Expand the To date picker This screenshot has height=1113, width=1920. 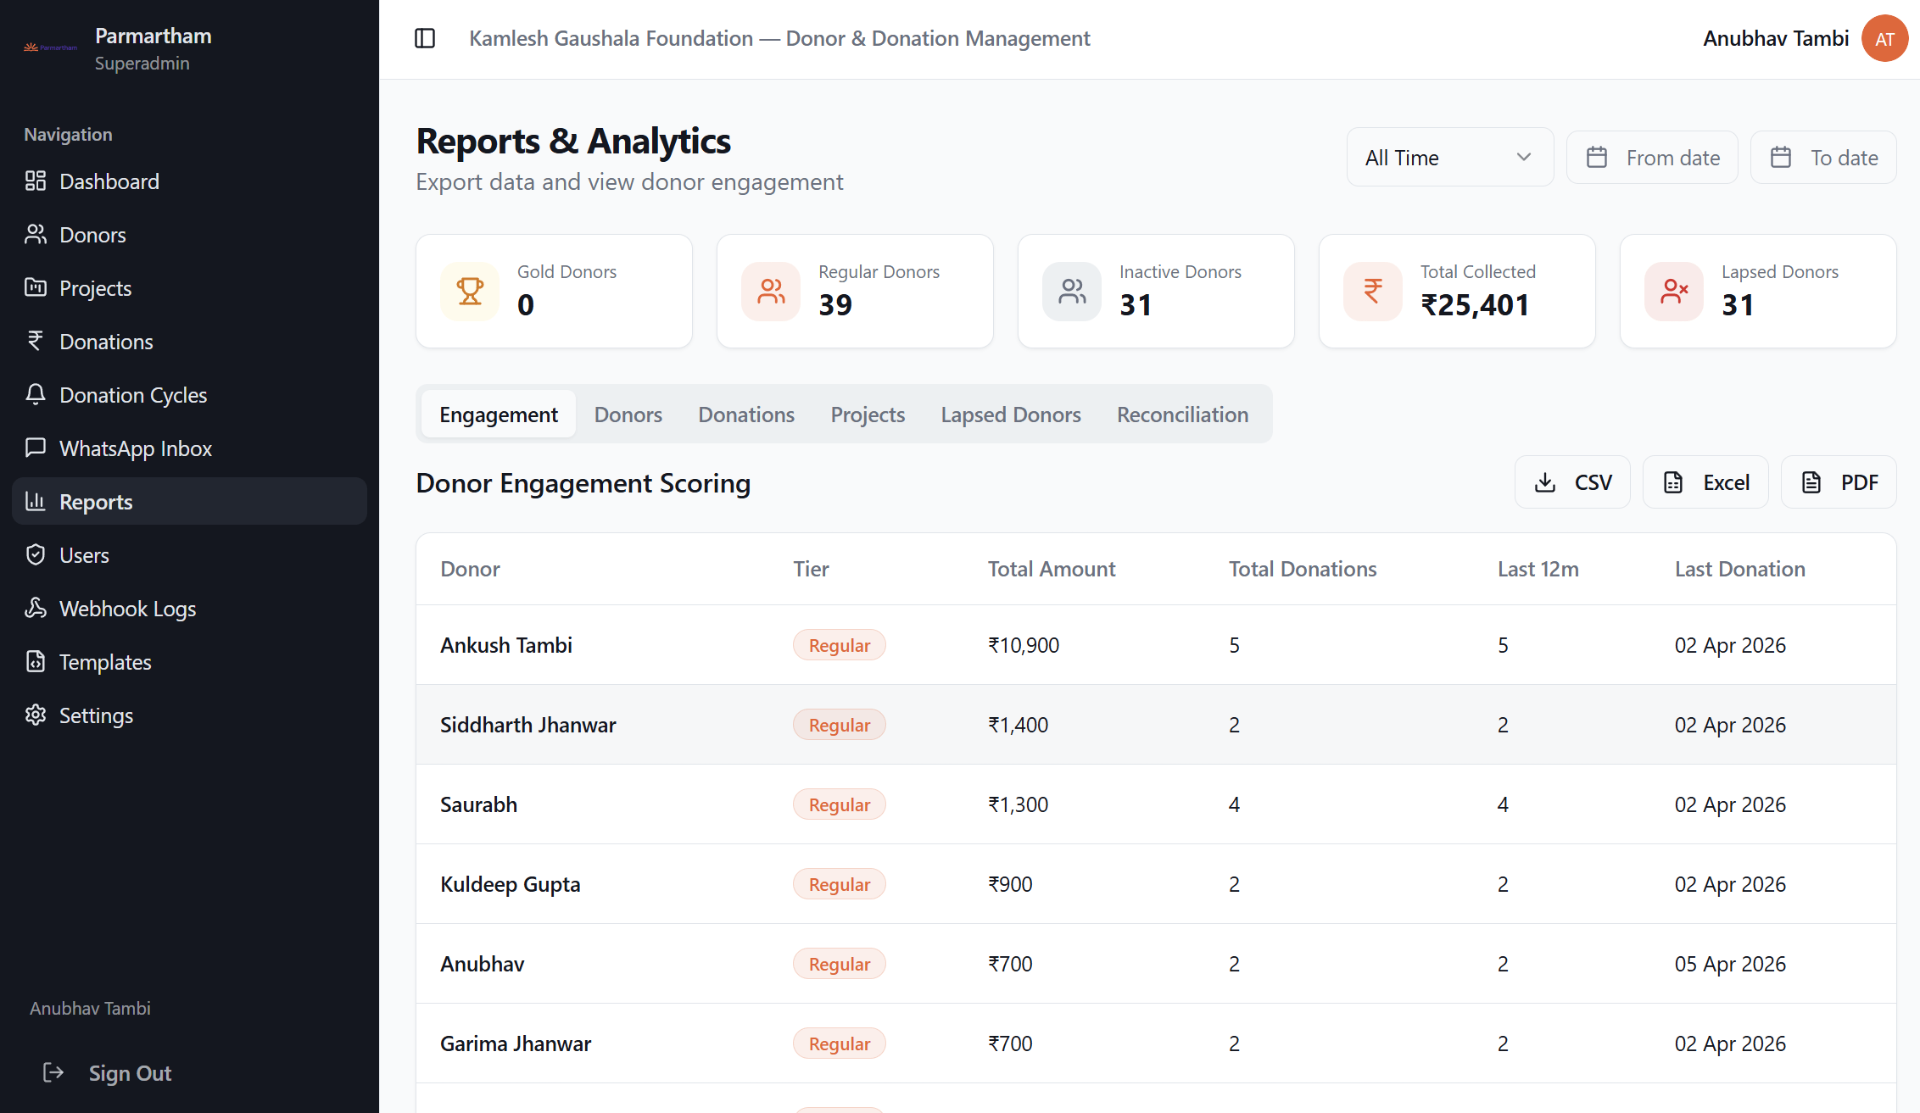click(1822, 157)
